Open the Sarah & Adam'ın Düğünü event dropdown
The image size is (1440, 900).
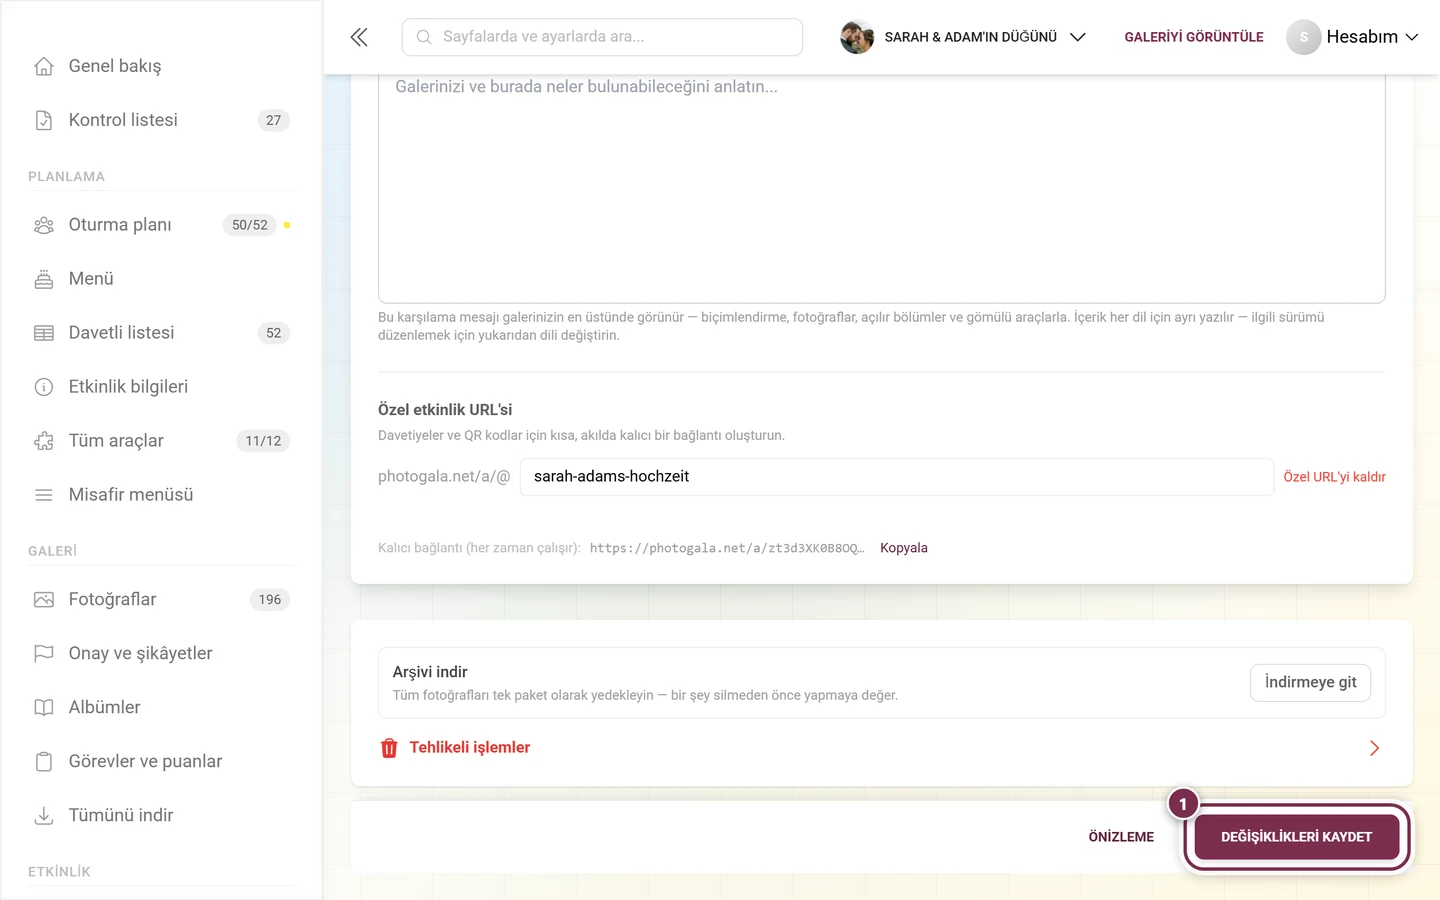[963, 37]
